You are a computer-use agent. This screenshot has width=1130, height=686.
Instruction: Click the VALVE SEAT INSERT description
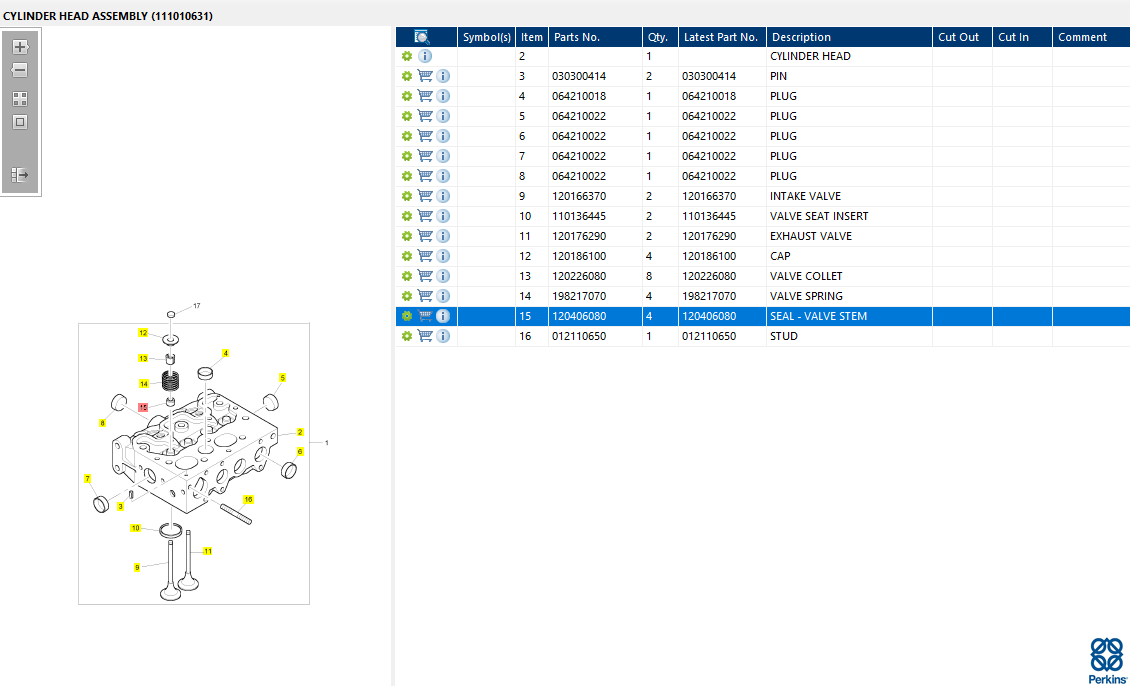(x=819, y=216)
